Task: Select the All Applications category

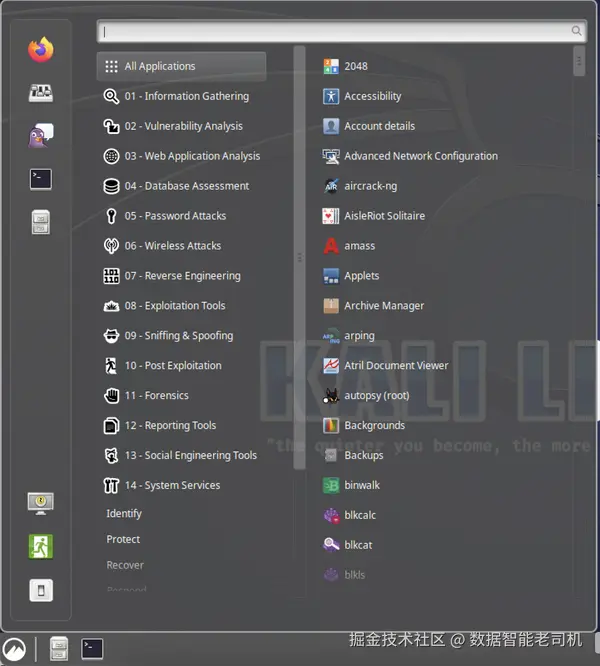Action: 182,66
